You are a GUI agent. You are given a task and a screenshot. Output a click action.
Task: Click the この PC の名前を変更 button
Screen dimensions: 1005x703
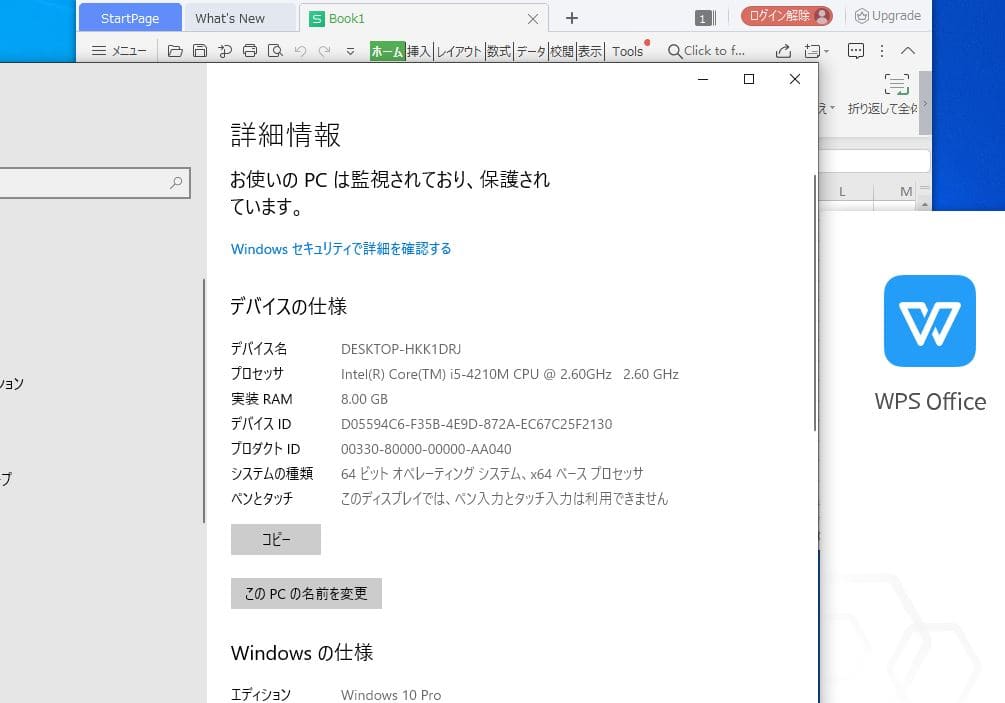(306, 593)
